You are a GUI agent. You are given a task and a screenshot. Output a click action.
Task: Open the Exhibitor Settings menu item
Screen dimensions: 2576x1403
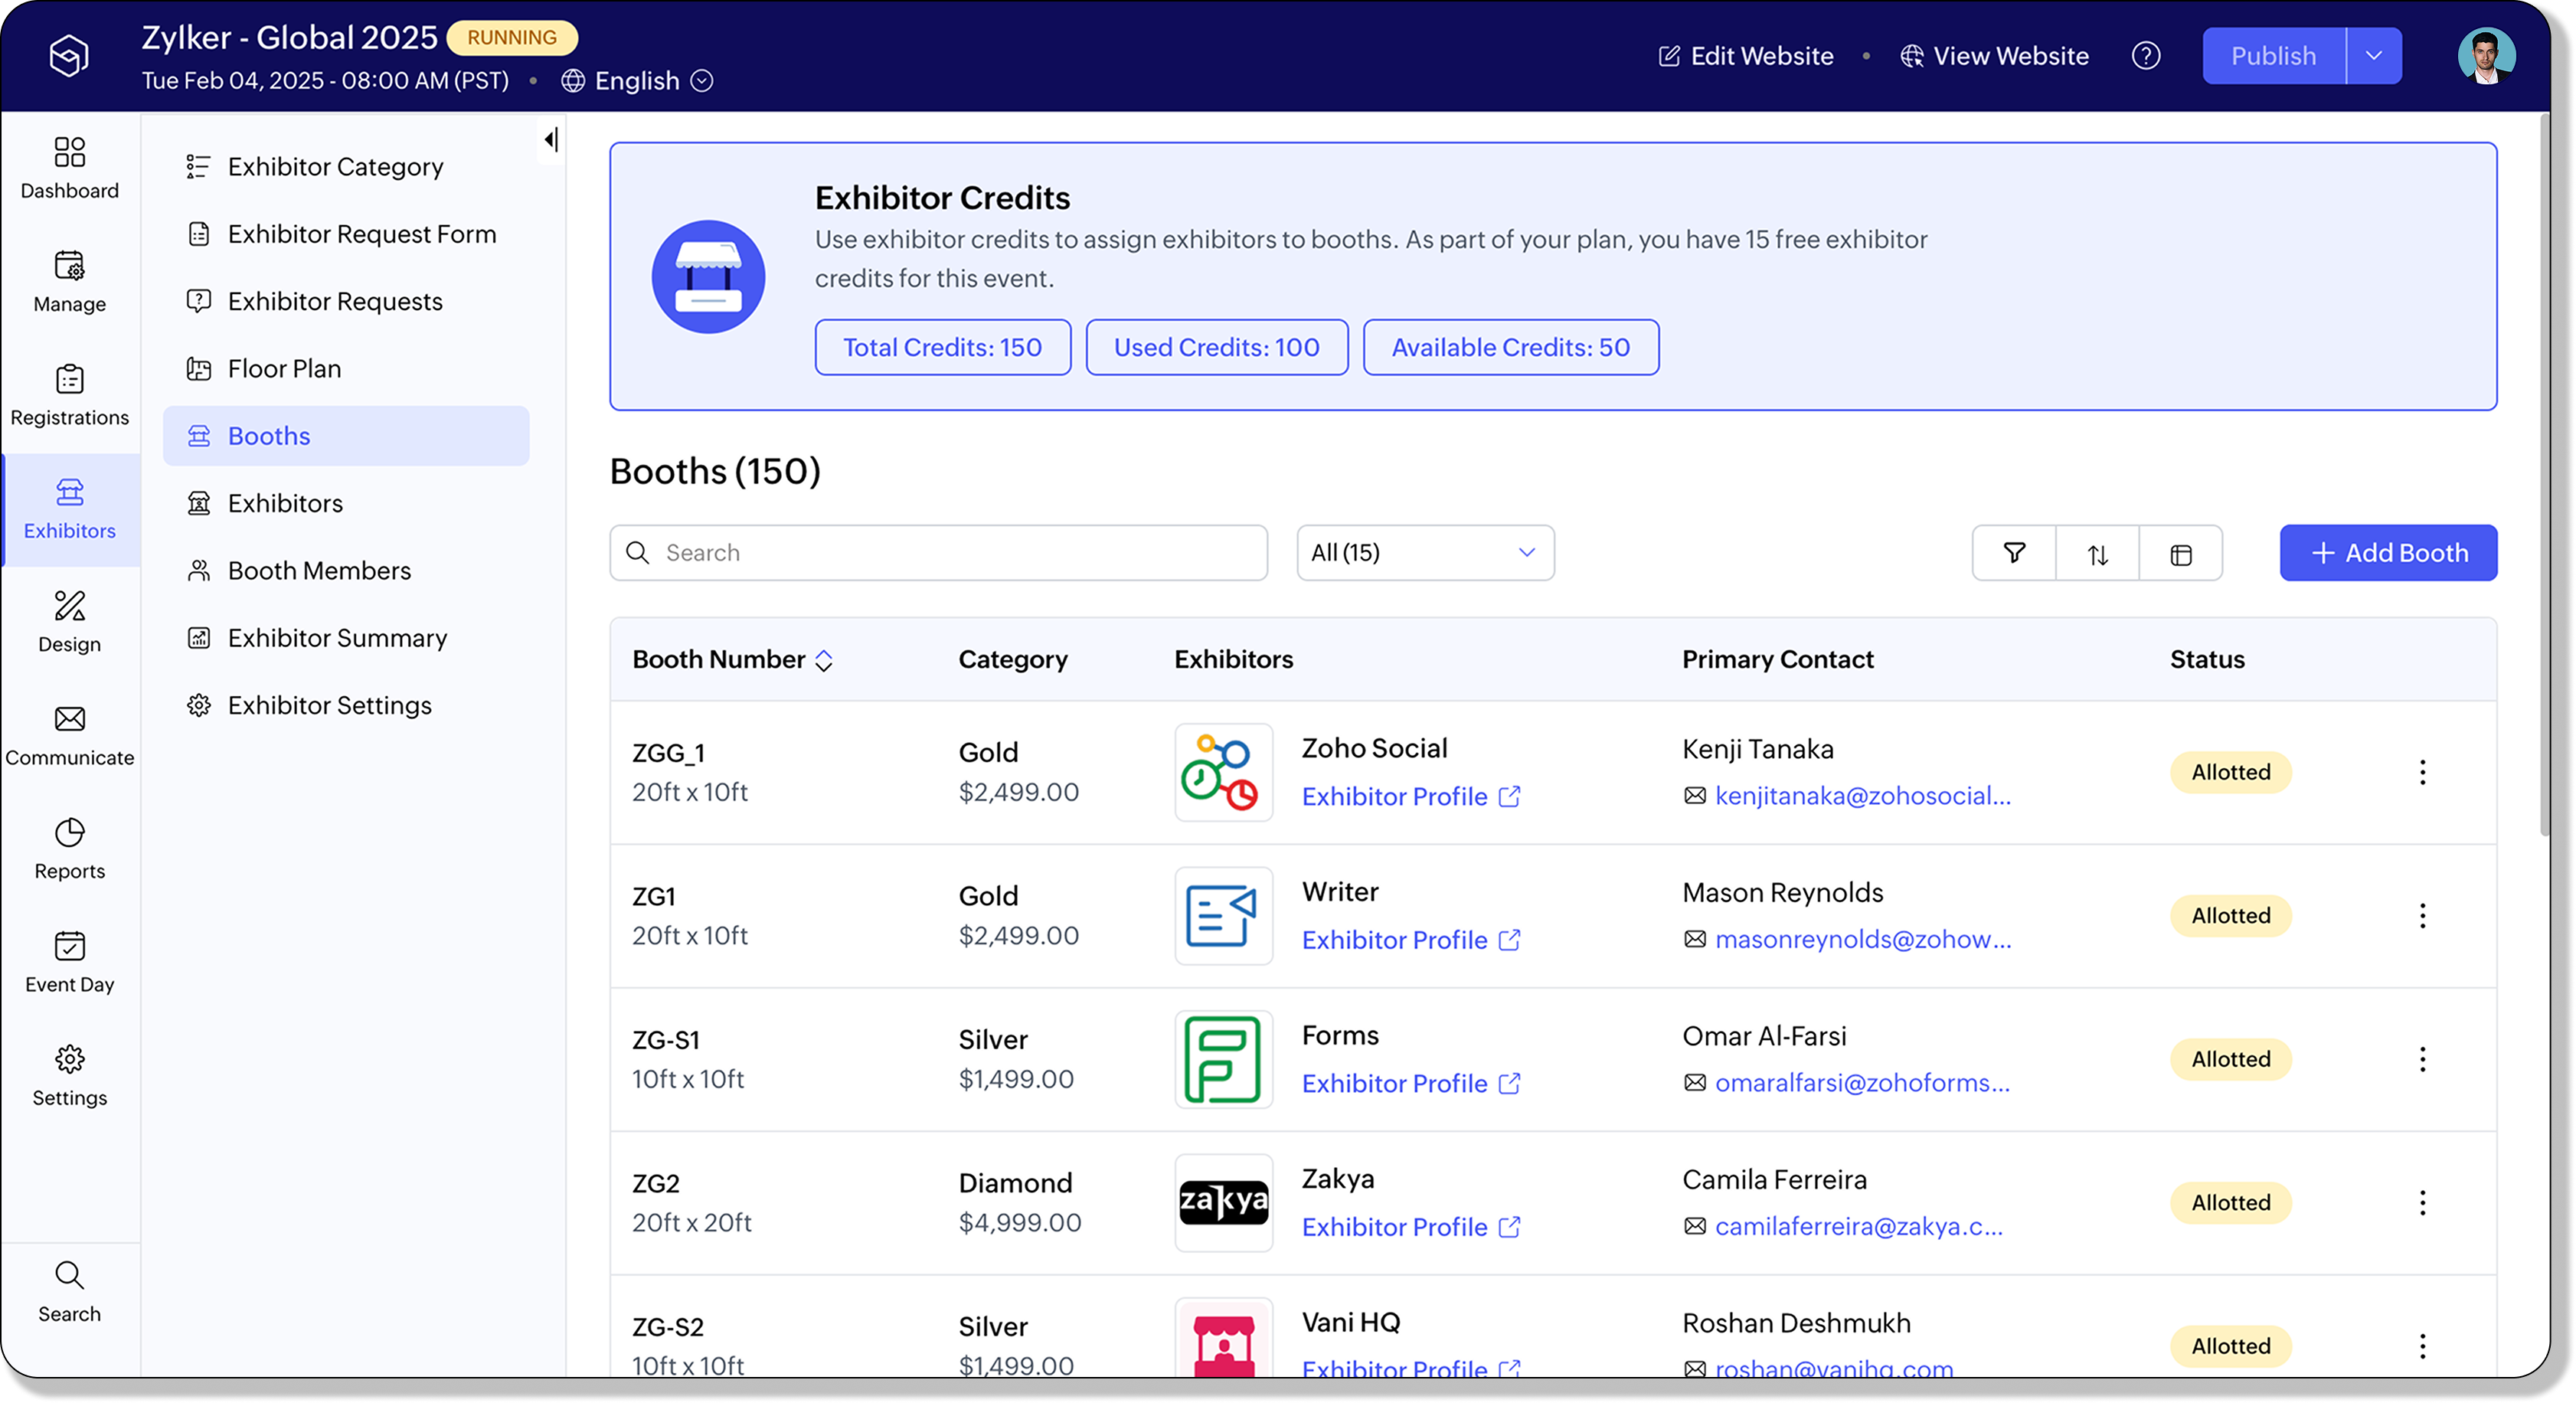329,705
